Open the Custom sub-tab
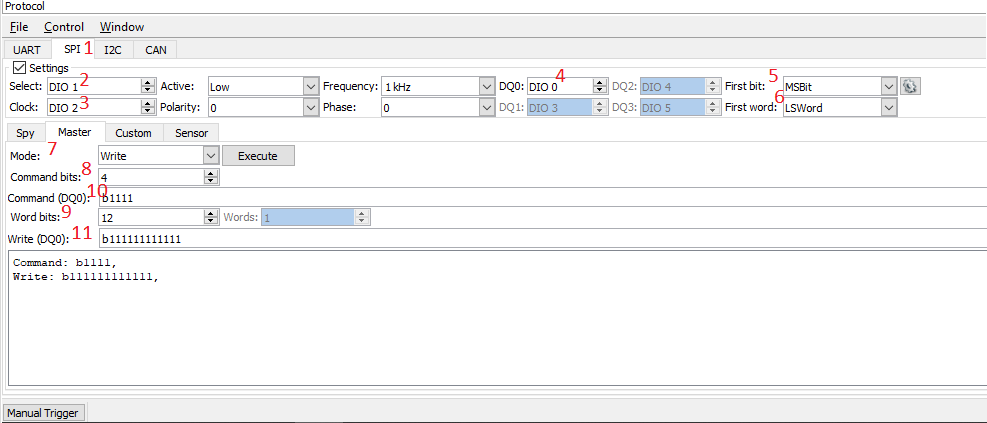987x423 pixels. click(133, 133)
